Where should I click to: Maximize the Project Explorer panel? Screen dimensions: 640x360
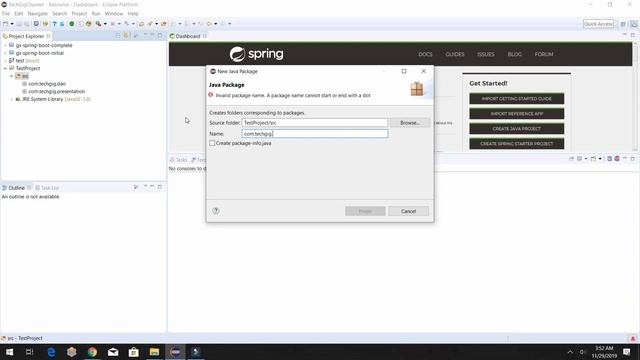[x=160, y=36]
